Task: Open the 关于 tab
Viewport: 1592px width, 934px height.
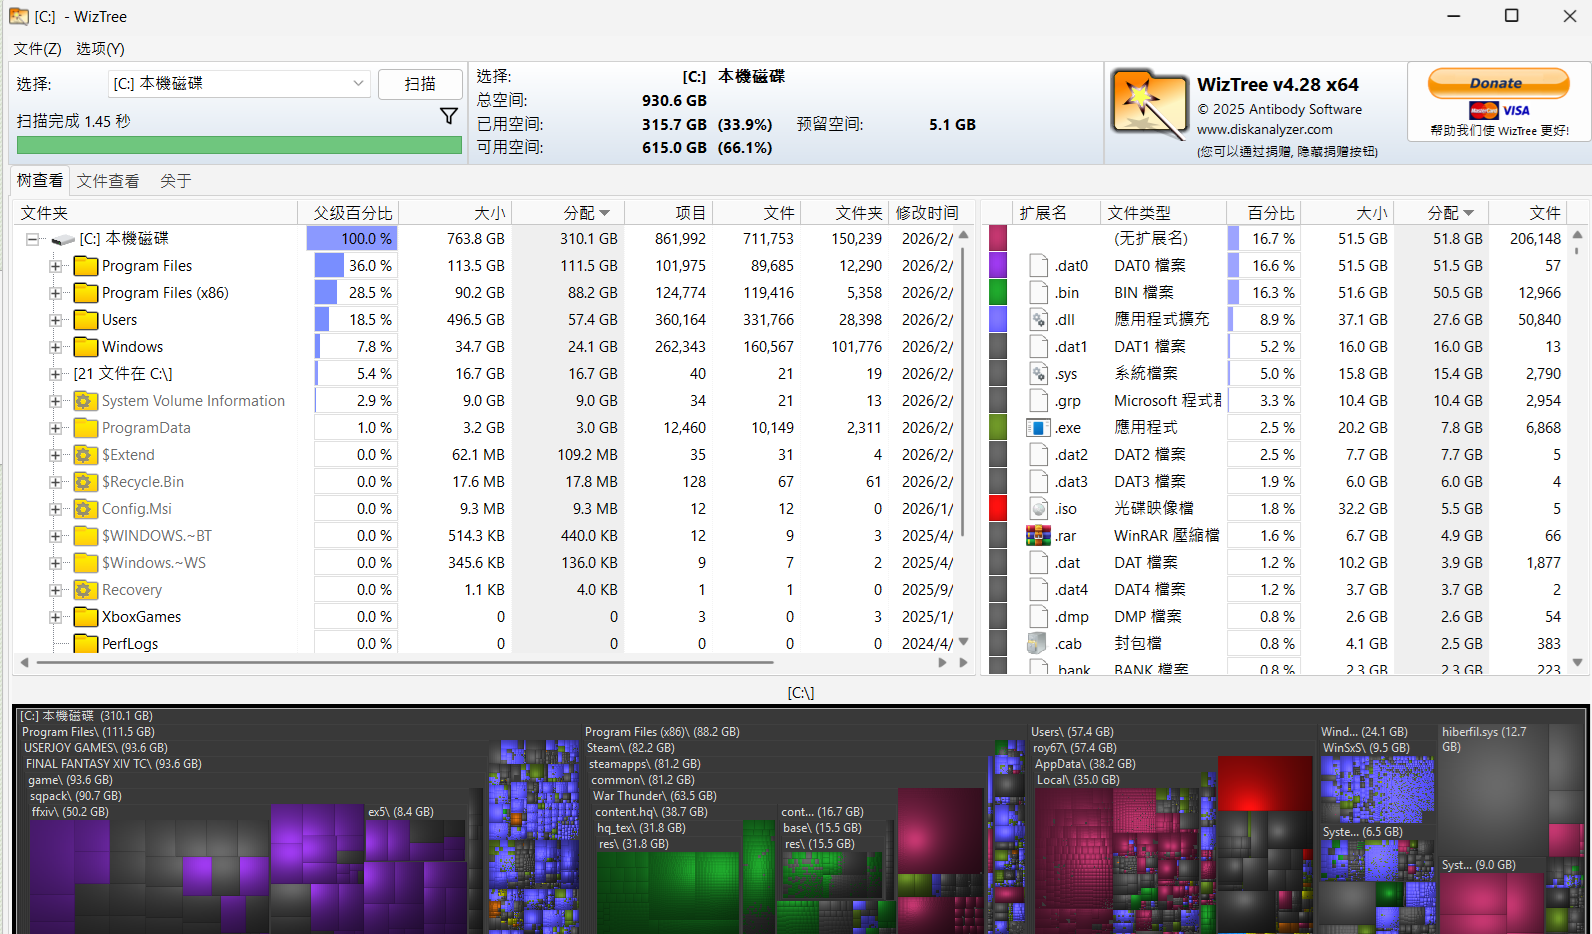Action: tap(175, 181)
